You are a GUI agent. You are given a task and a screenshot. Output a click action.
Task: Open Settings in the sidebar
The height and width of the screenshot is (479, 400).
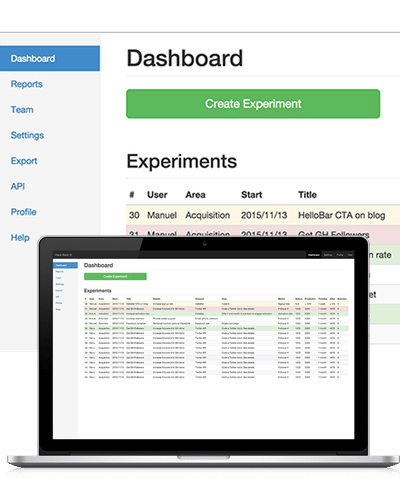coord(27,135)
